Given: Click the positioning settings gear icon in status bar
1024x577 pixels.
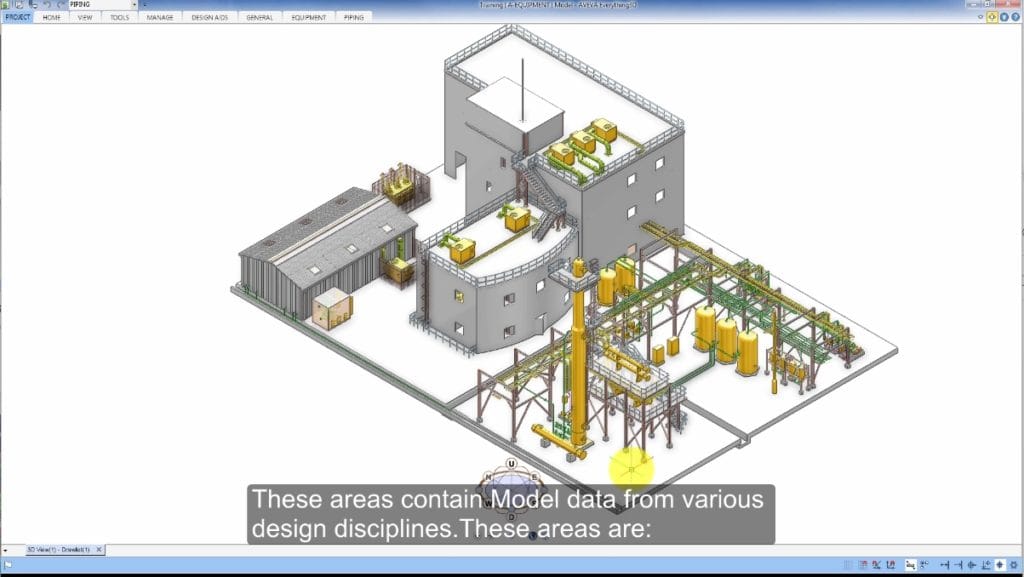Looking at the screenshot, I should (1012, 563).
